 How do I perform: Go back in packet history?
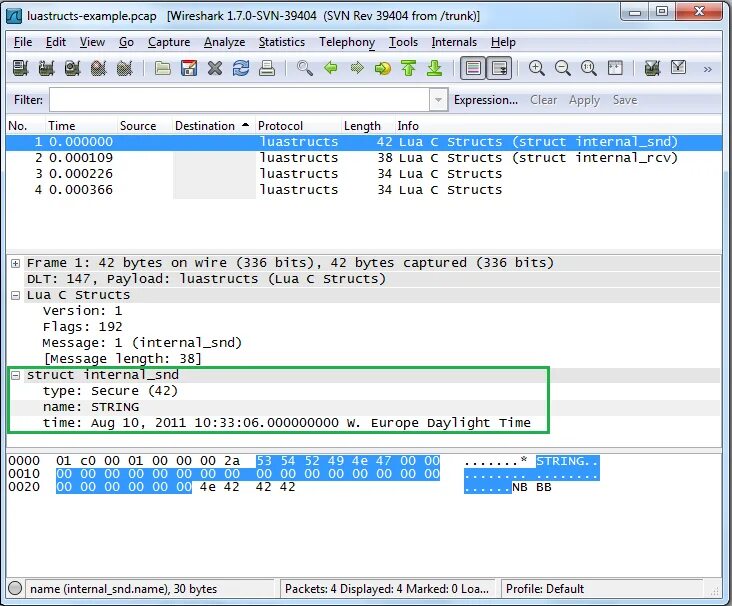point(331,68)
